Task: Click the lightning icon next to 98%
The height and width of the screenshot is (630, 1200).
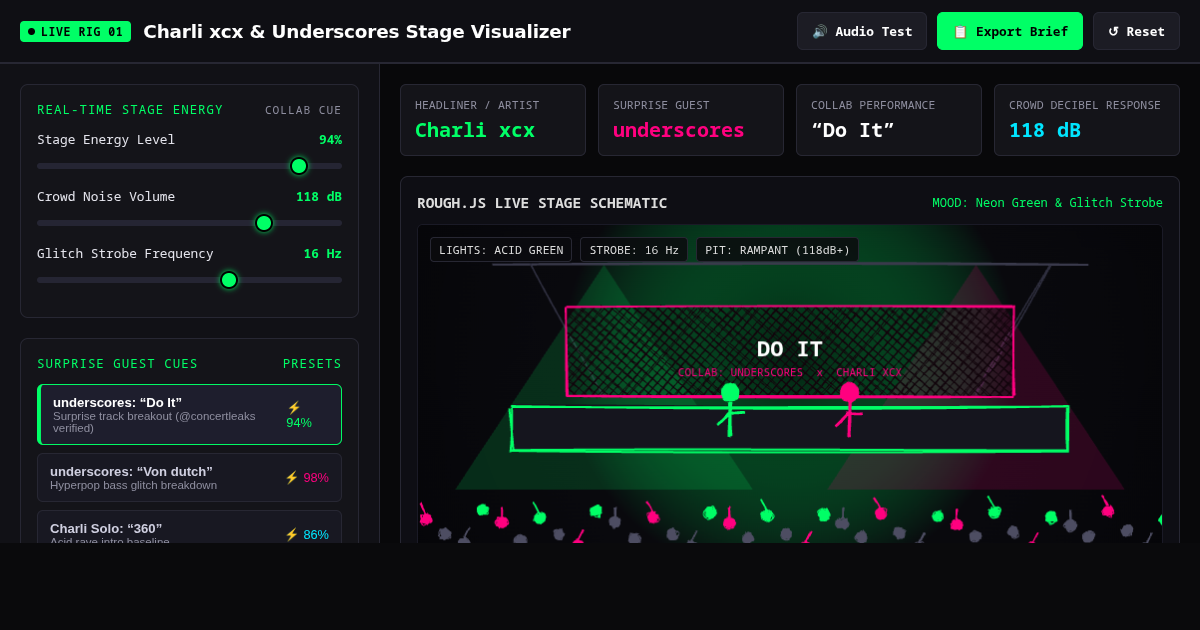Action: coord(292,477)
